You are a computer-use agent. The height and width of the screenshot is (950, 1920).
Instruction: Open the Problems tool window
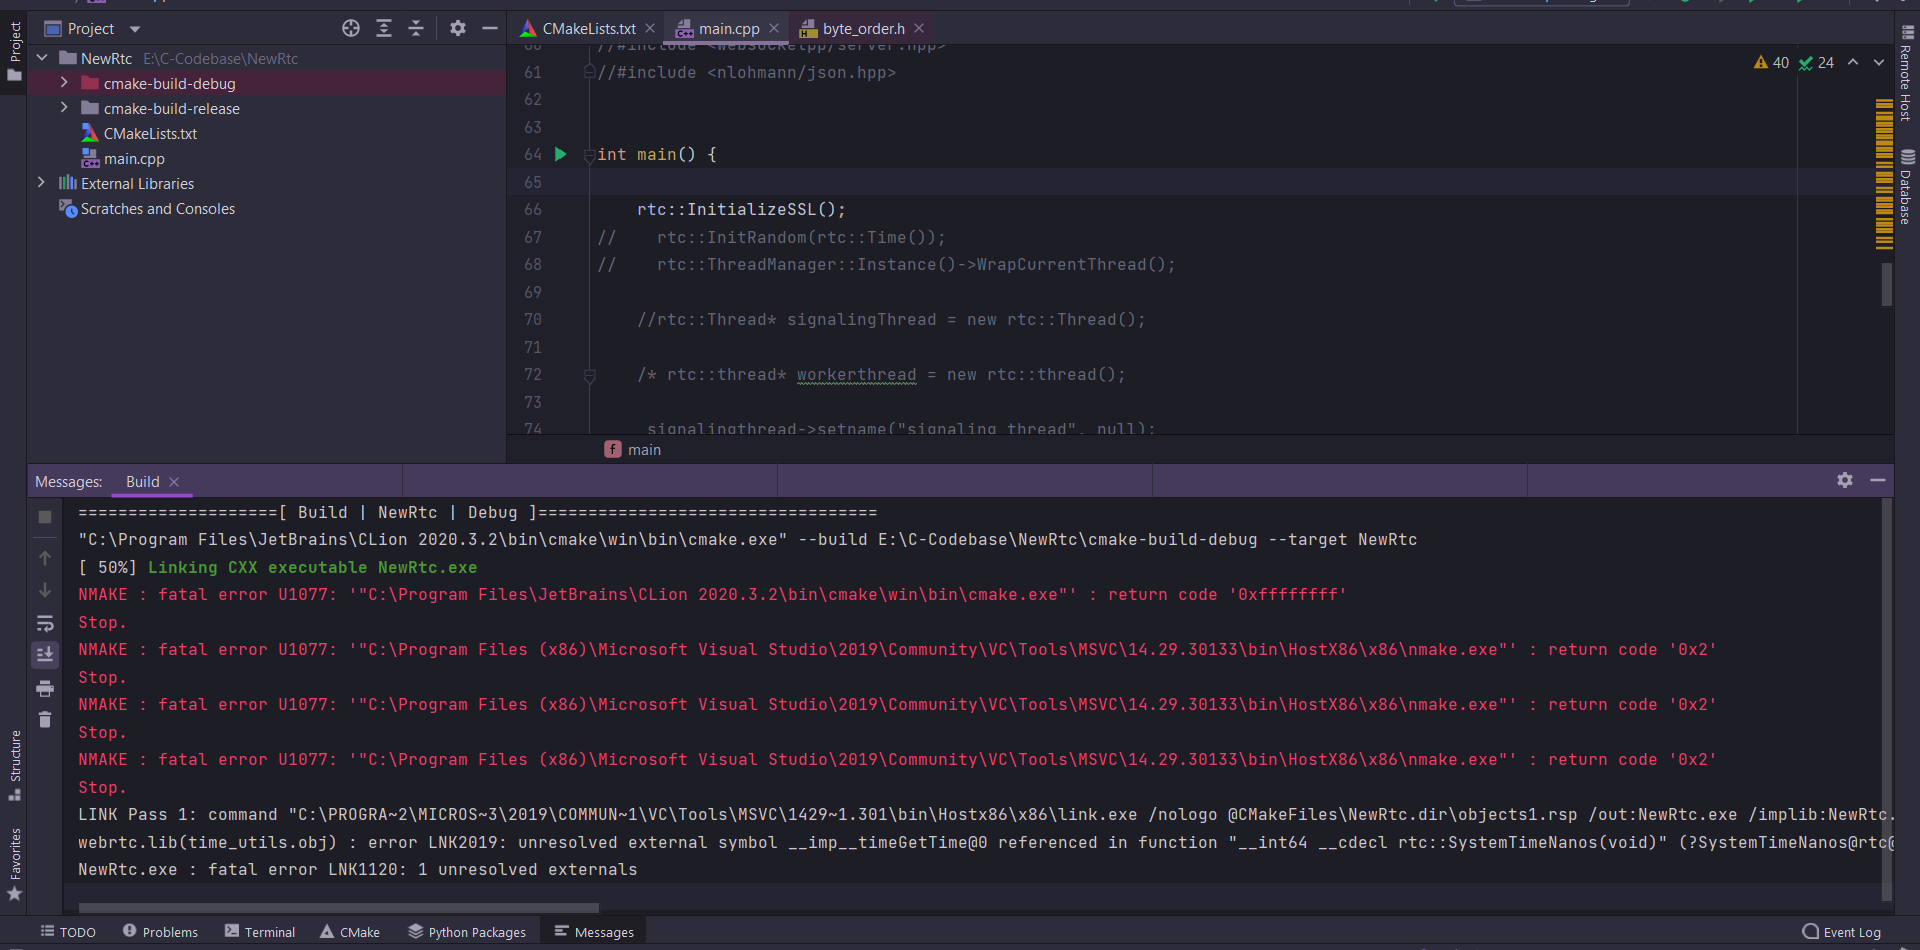(x=160, y=932)
